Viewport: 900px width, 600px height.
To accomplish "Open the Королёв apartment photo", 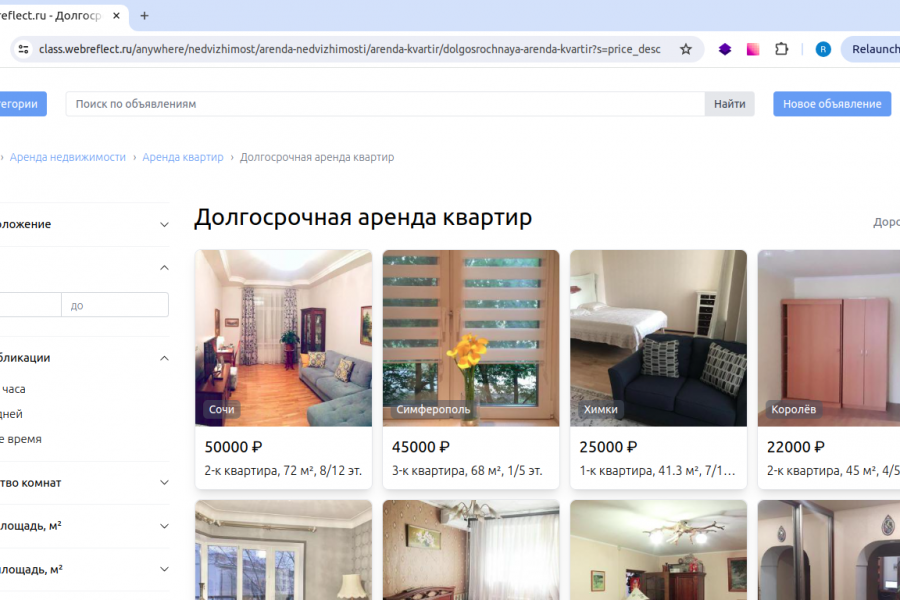I will point(829,338).
